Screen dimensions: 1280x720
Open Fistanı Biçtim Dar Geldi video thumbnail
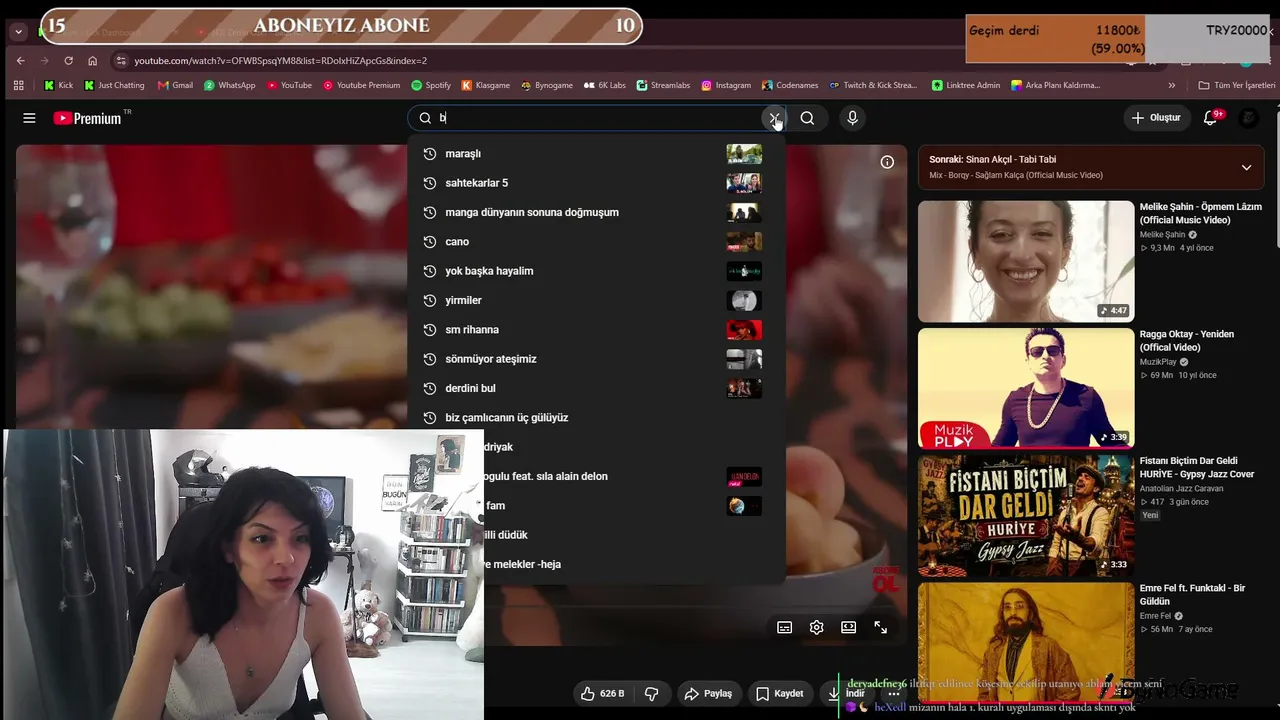coord(1026,515)
